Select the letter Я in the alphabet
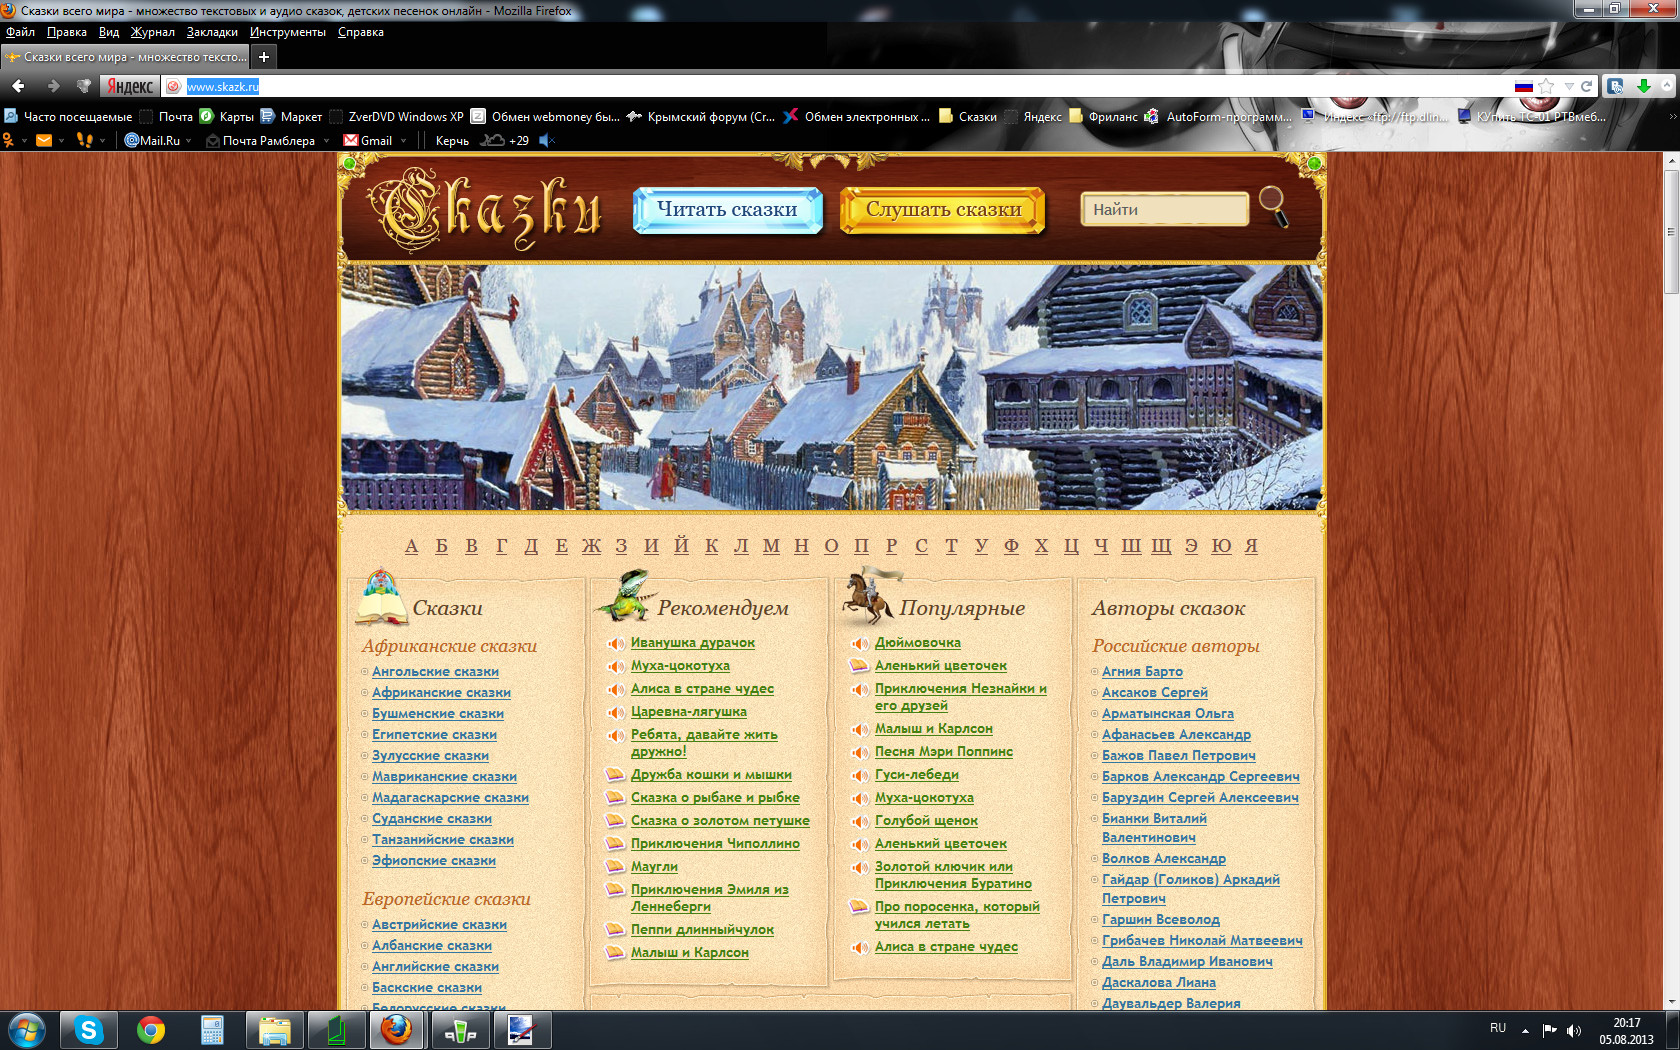 click(1251, 546)
